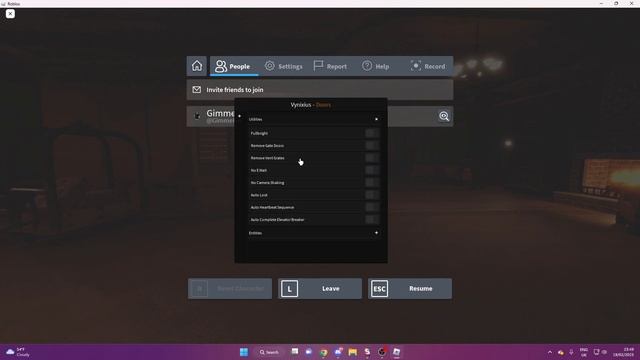Screen dimensions: 640x360
Task: Open the Windows Start menu
Action: click(244, 352)
